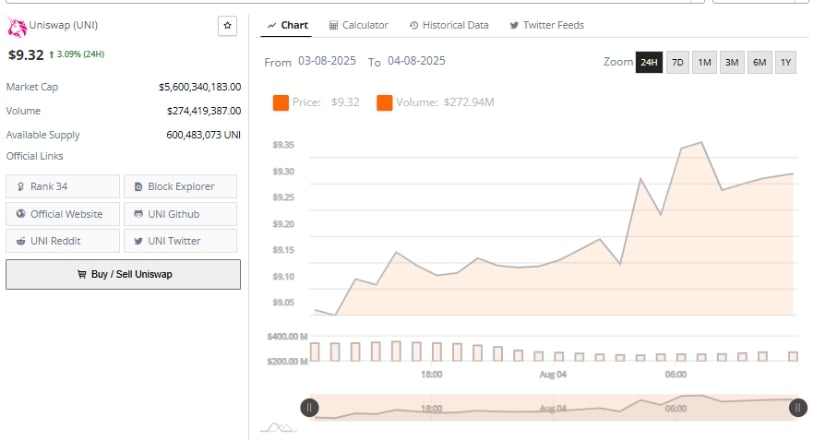825x440 pixels.
Task: Click the $9.05 y-axis label
Action: click(283, 303)
